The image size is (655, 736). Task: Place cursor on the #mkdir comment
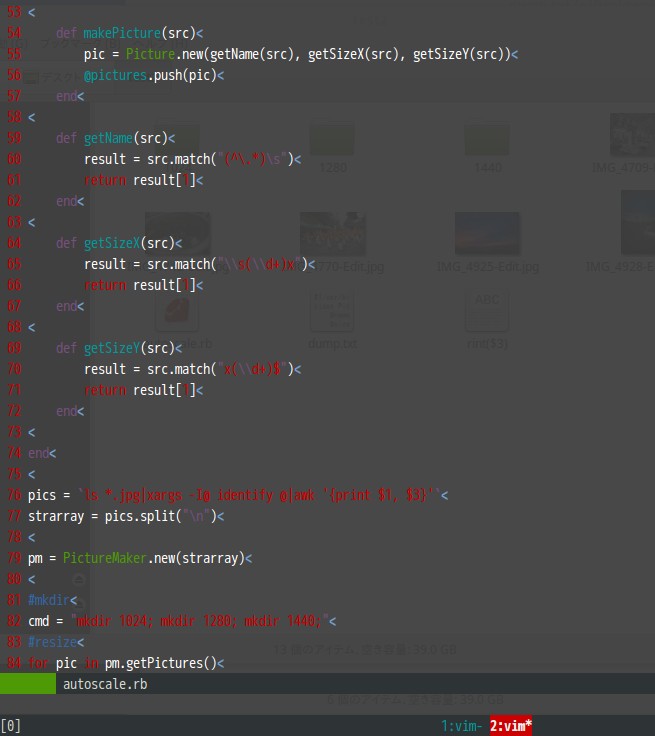coord(48,600)
